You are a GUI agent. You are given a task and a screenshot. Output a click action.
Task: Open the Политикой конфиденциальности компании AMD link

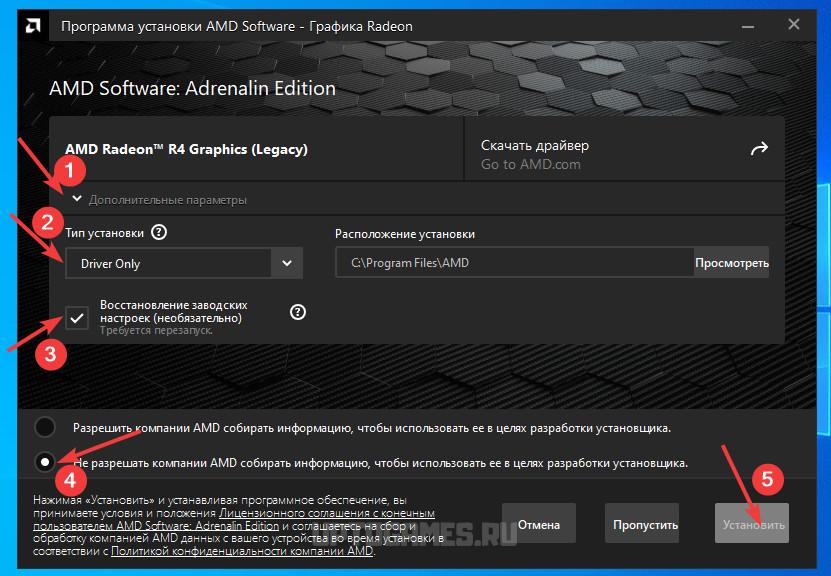[242, 551]
